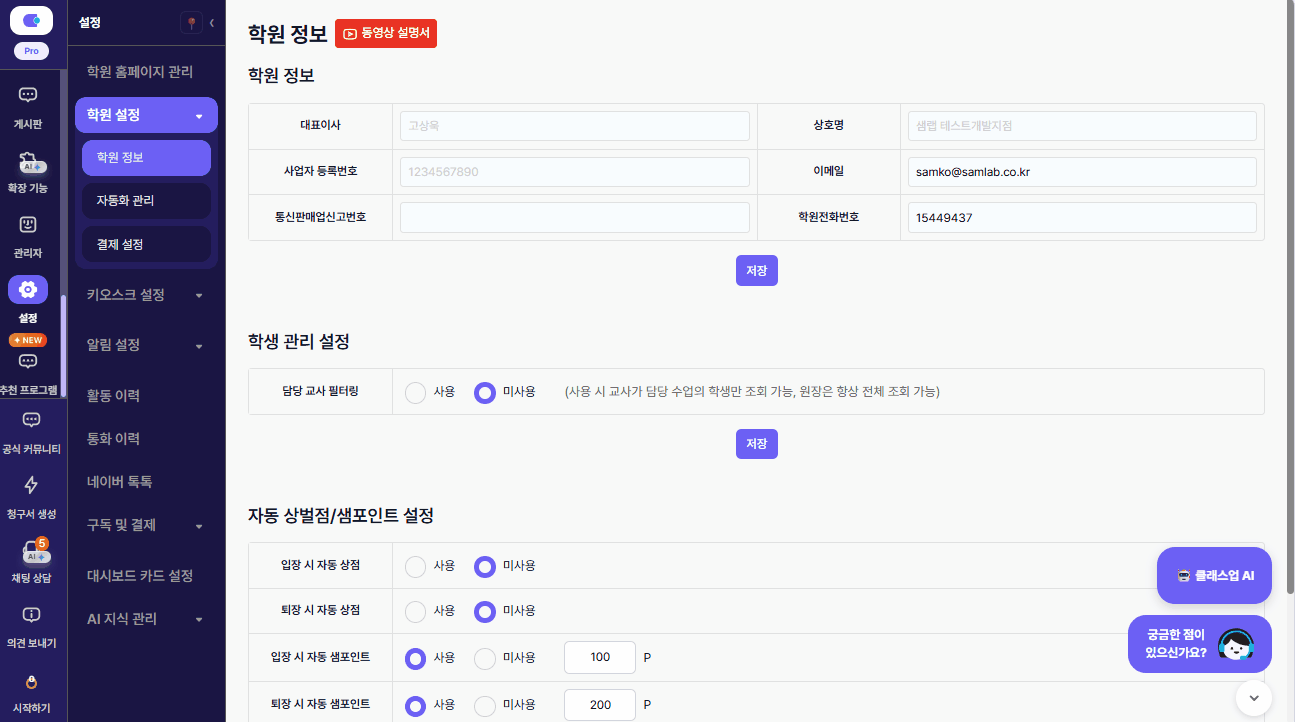Click the 학생 관리 설정 heading
The width and height of the screenshot is (1295, 722).
[x=299, y=342]
